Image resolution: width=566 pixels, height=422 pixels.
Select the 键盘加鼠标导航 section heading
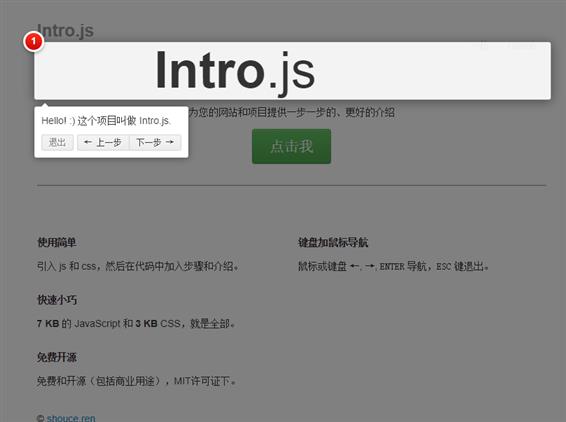coord(333,242)
